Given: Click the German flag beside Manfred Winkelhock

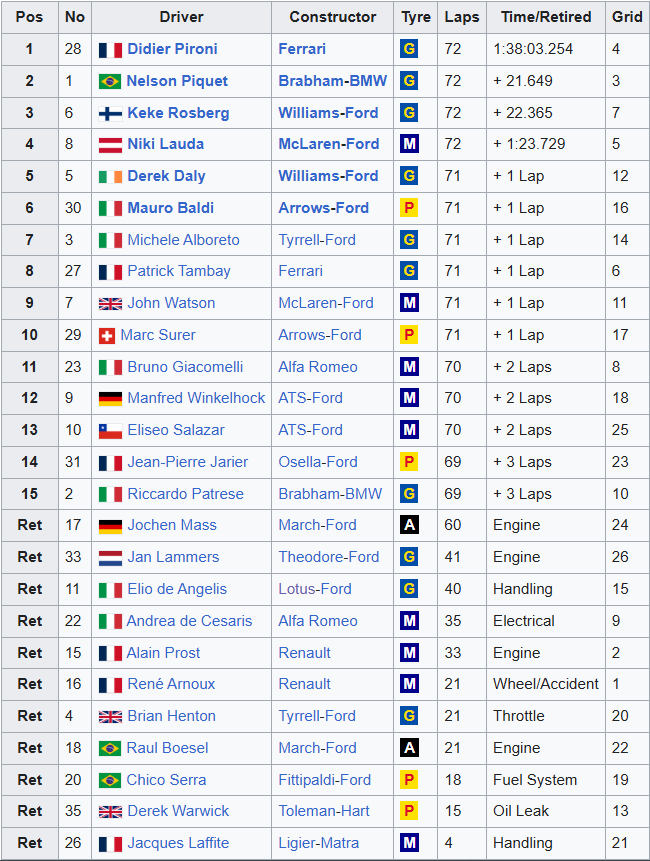Looking at the screenshot, I should point(110,399).
